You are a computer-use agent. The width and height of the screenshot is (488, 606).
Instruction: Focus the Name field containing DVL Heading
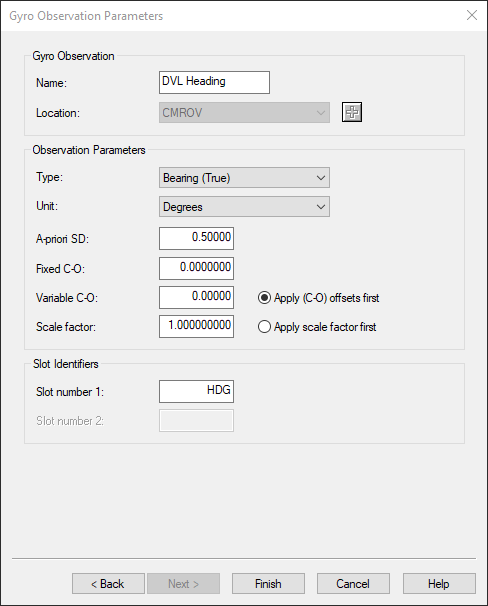(214, 82)
